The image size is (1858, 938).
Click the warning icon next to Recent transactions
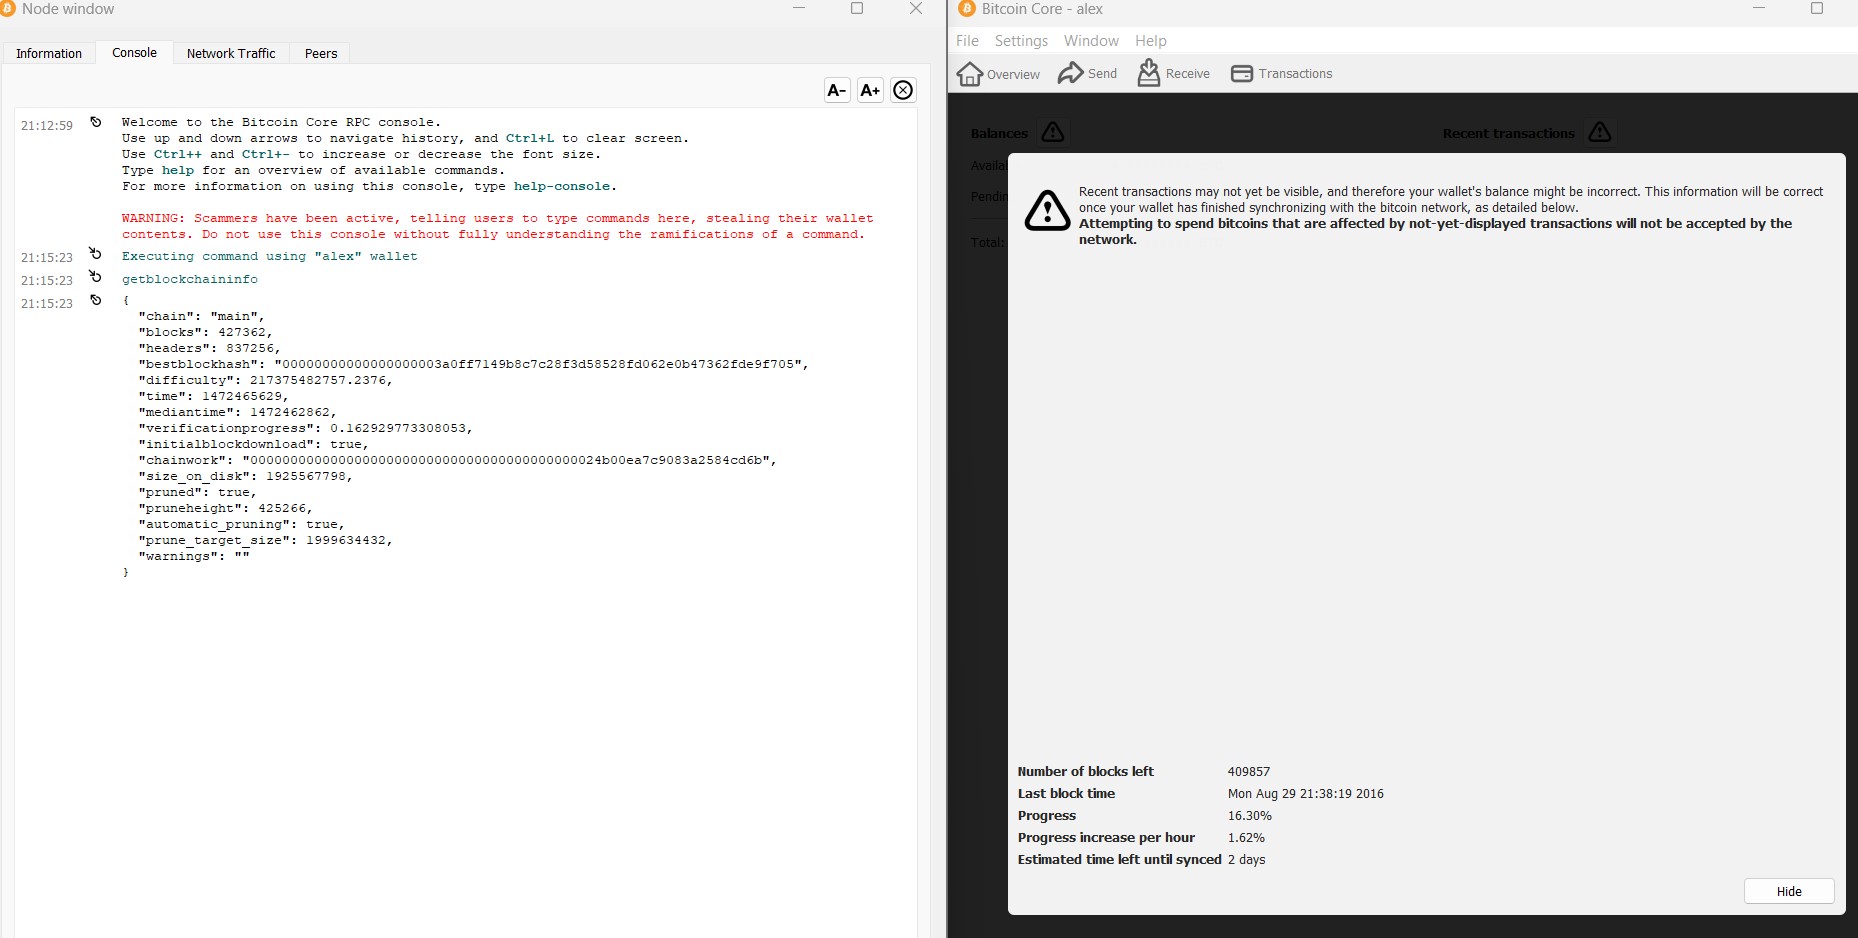coord(1600,132)
